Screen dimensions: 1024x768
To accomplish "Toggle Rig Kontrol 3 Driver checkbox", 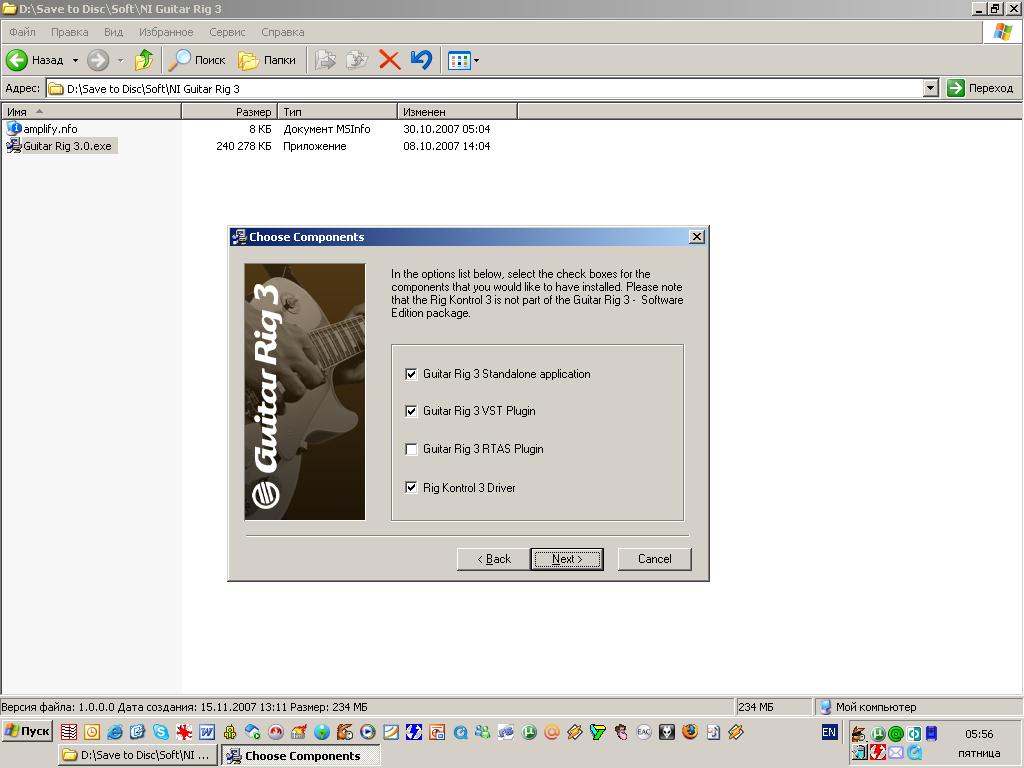I will click(x=411, y=488).
